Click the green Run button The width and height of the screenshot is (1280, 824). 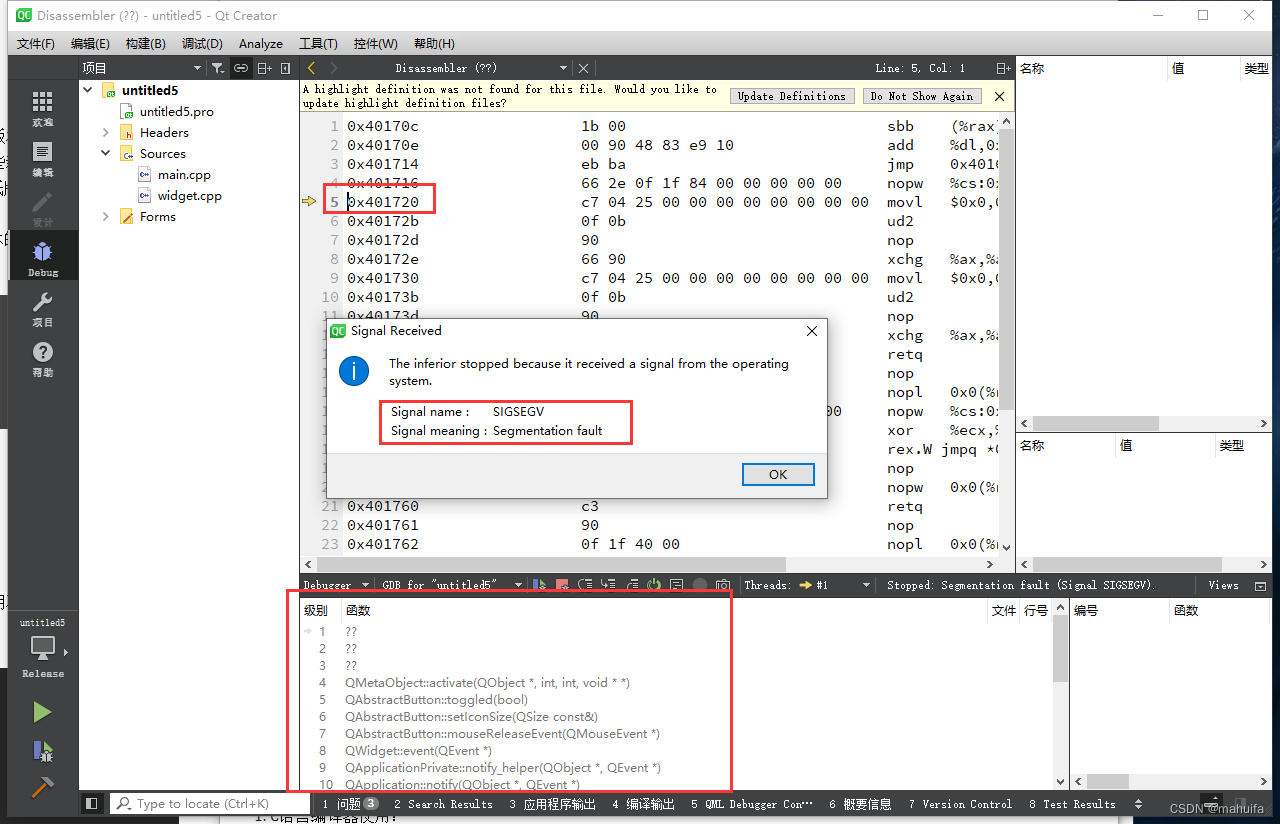[42, 712]
